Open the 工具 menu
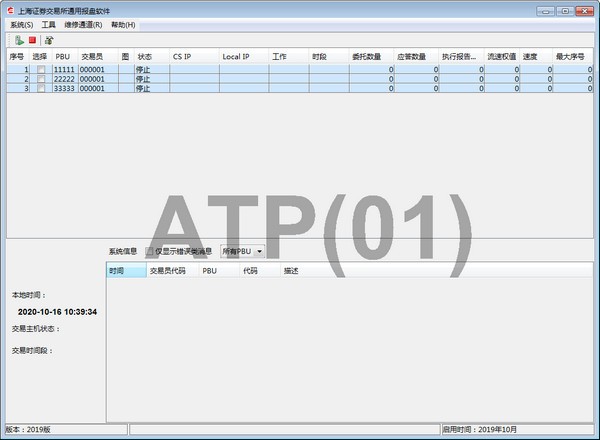Screen dimensions: 600x440 (x=49, y=25)
